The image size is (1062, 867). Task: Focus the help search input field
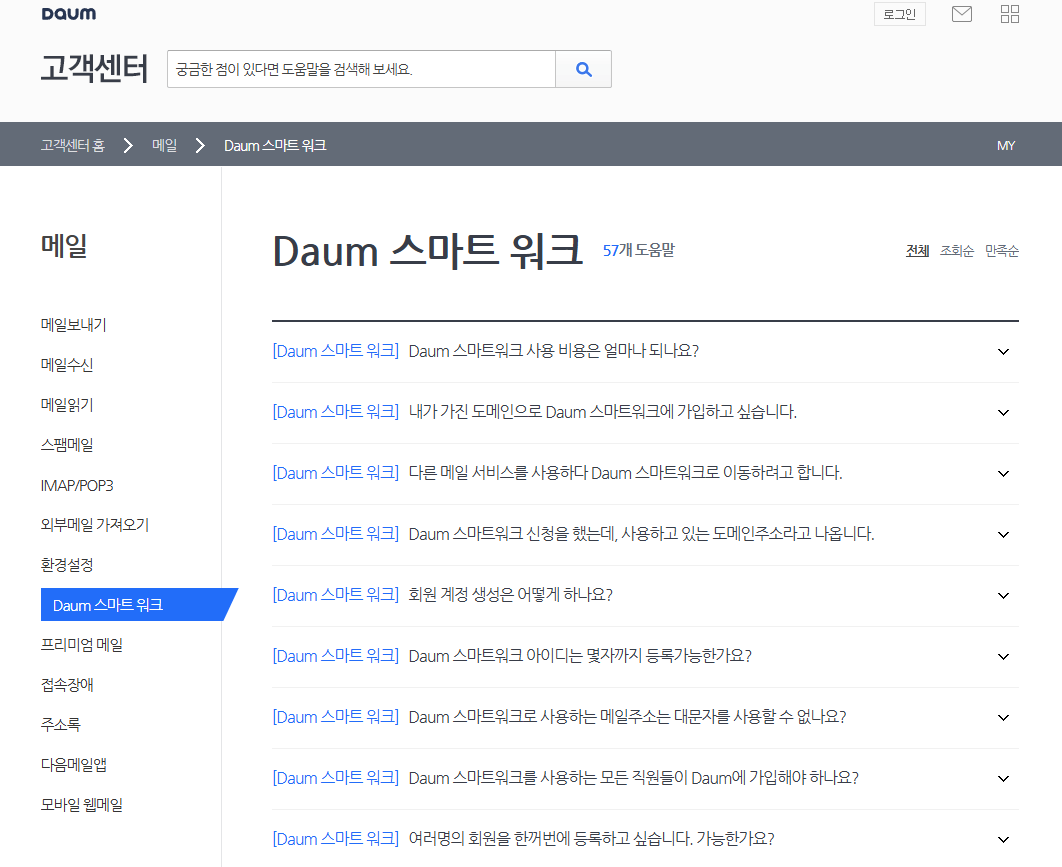click(361, 69)
